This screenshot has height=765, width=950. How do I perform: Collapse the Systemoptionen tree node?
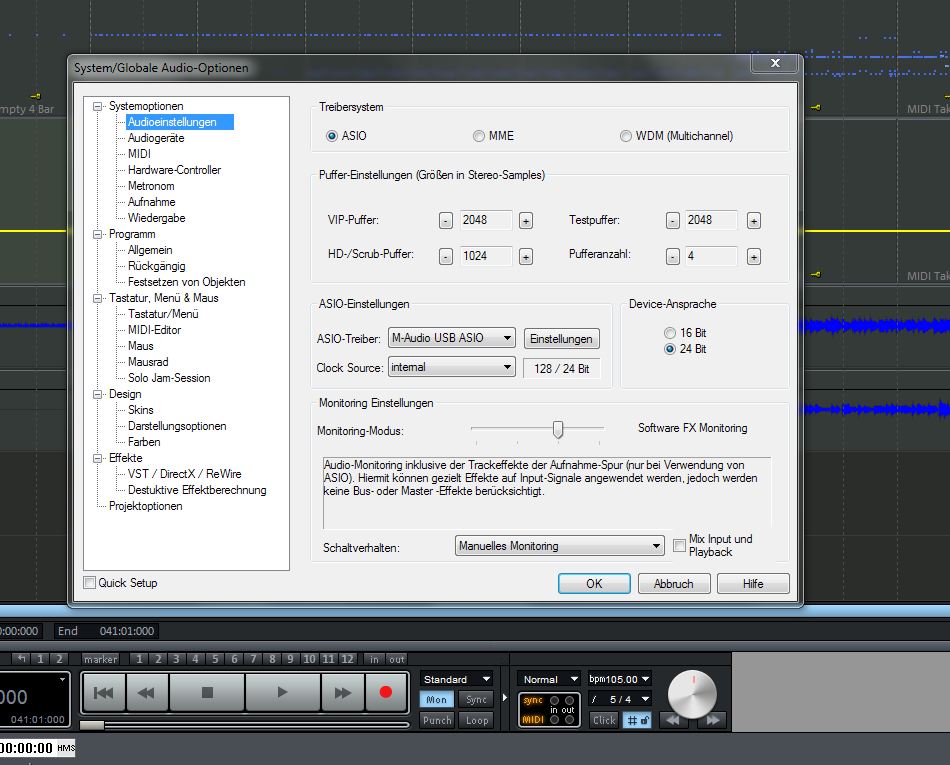(97, 106)
